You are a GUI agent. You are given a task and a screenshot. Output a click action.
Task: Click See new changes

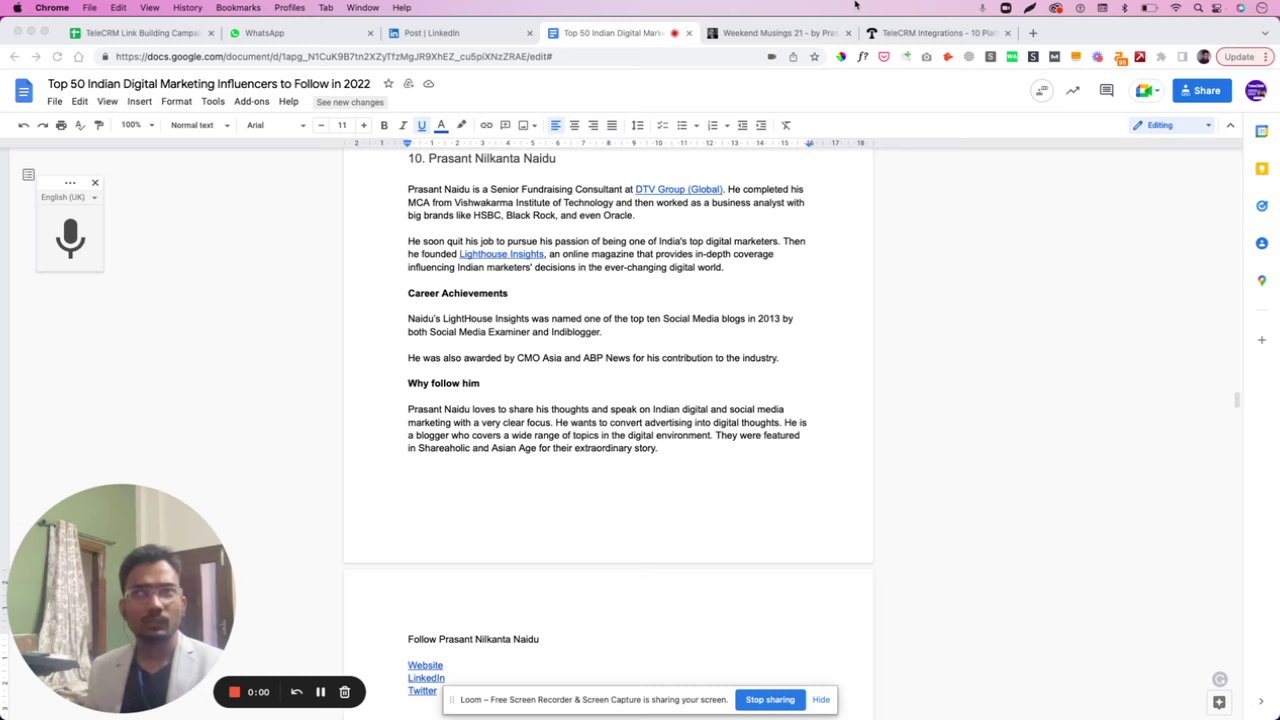click(x=350, y=102)
